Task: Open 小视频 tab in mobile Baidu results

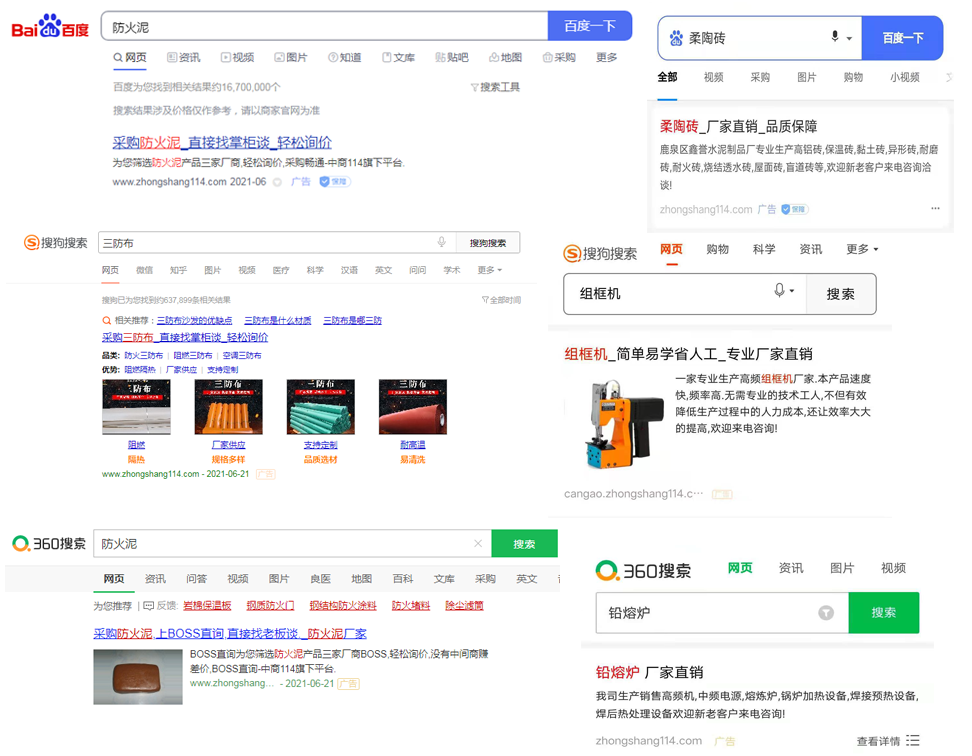Action: coord(904,77)
